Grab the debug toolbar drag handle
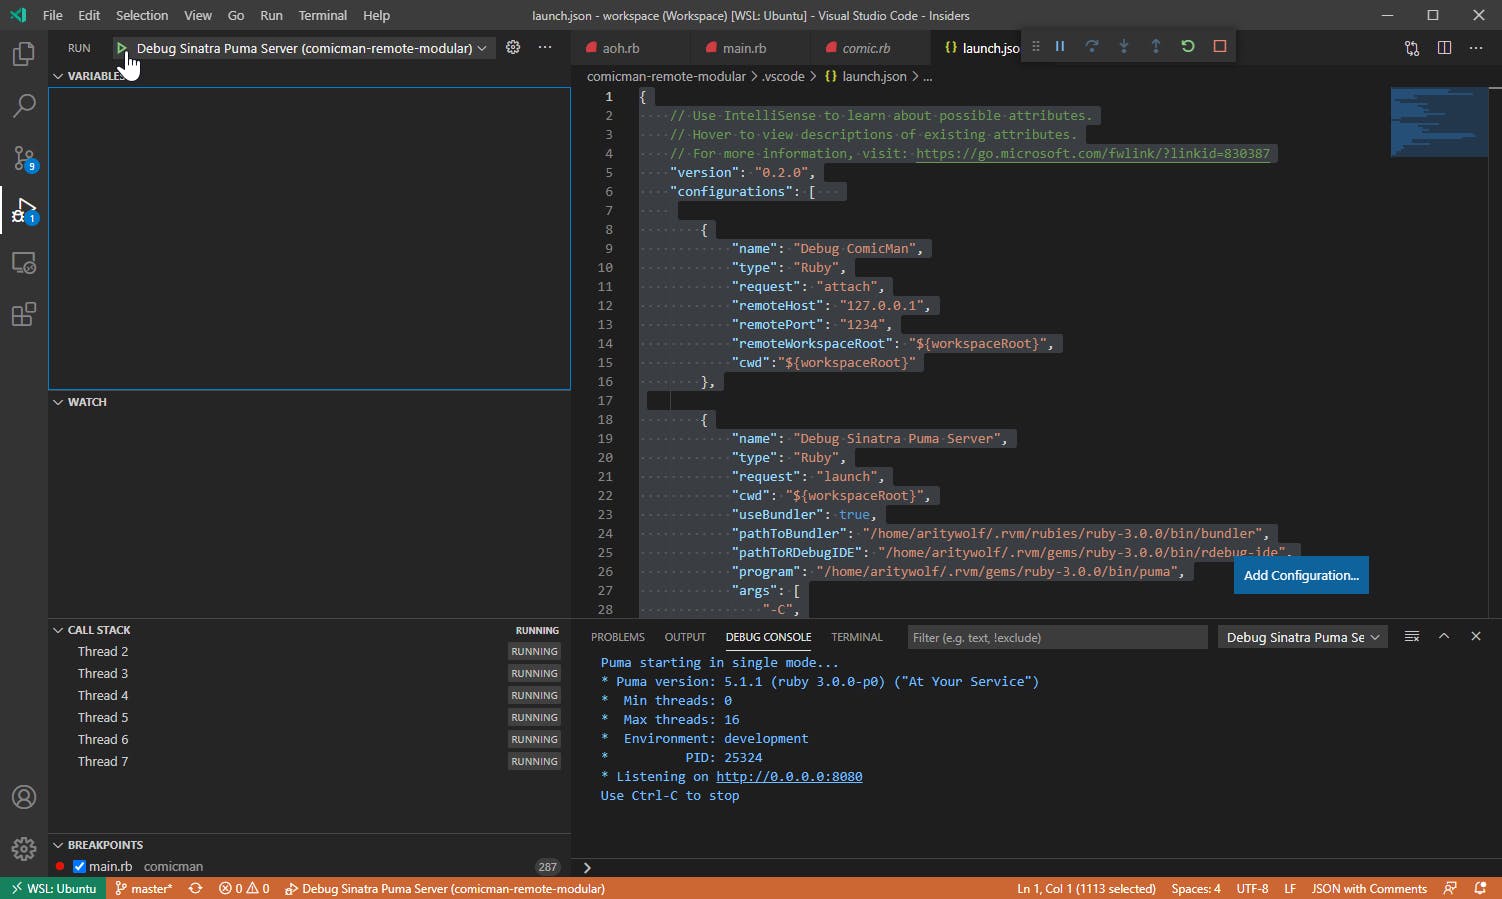 (x=1036, y=46)
